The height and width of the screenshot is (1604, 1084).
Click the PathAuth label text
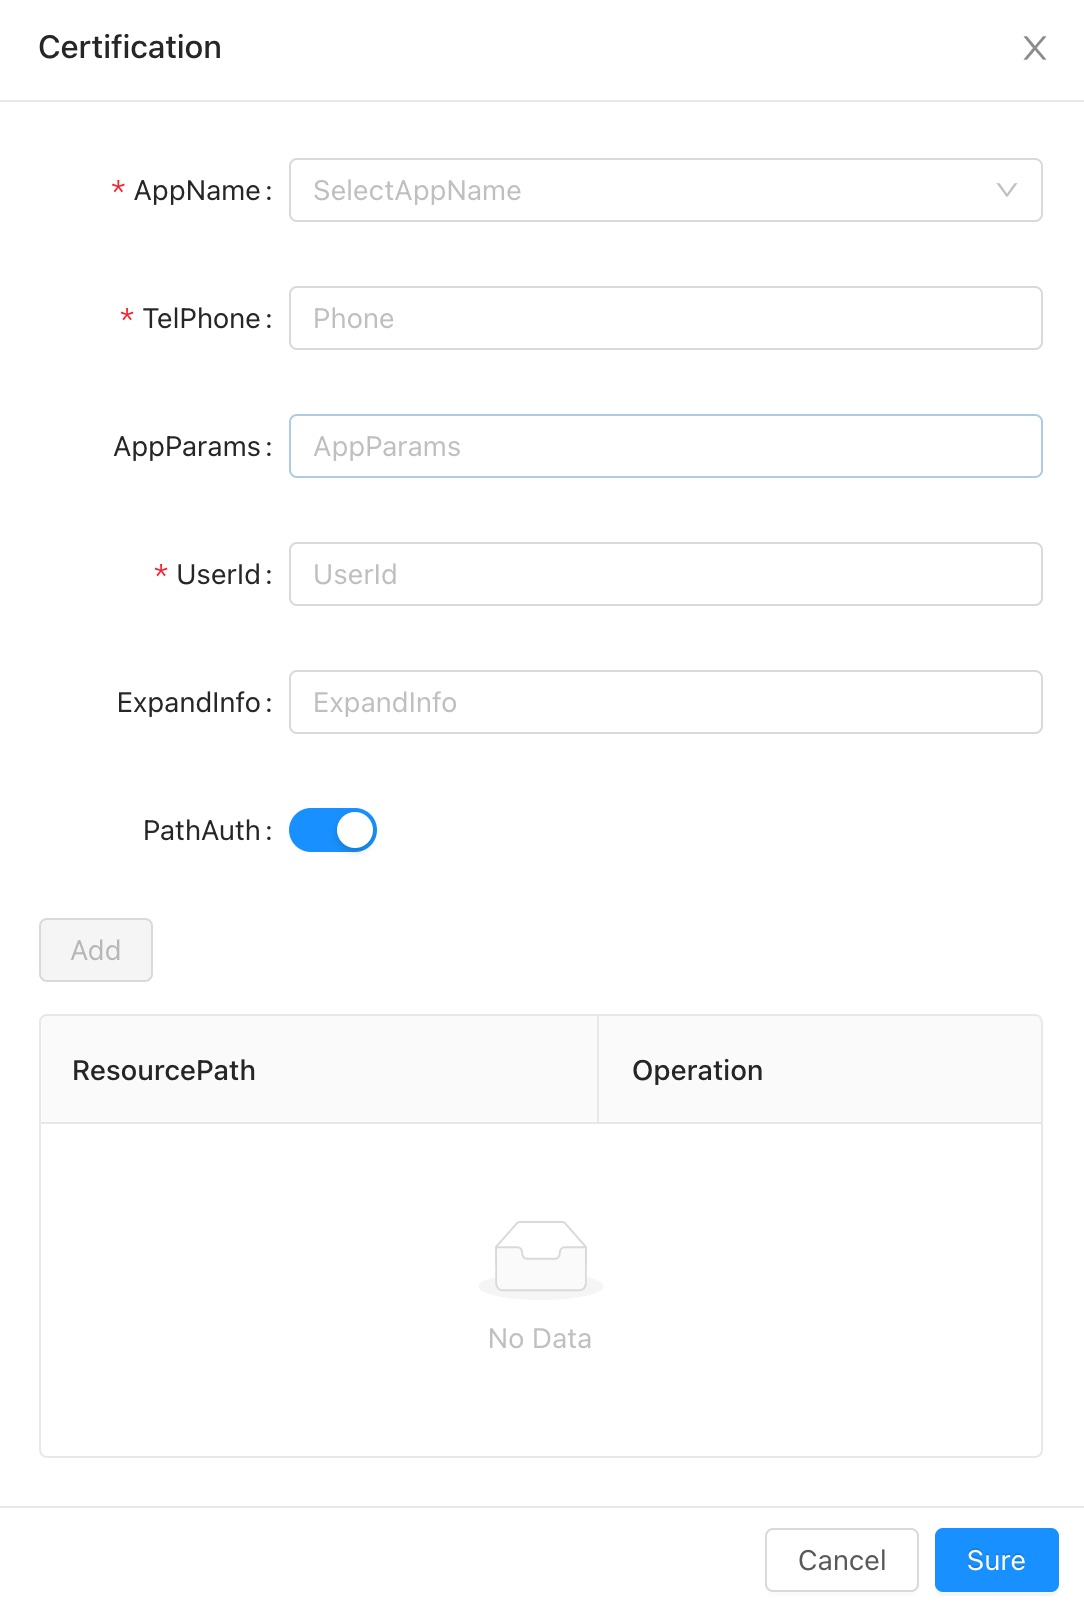click(x=202, y=830)
